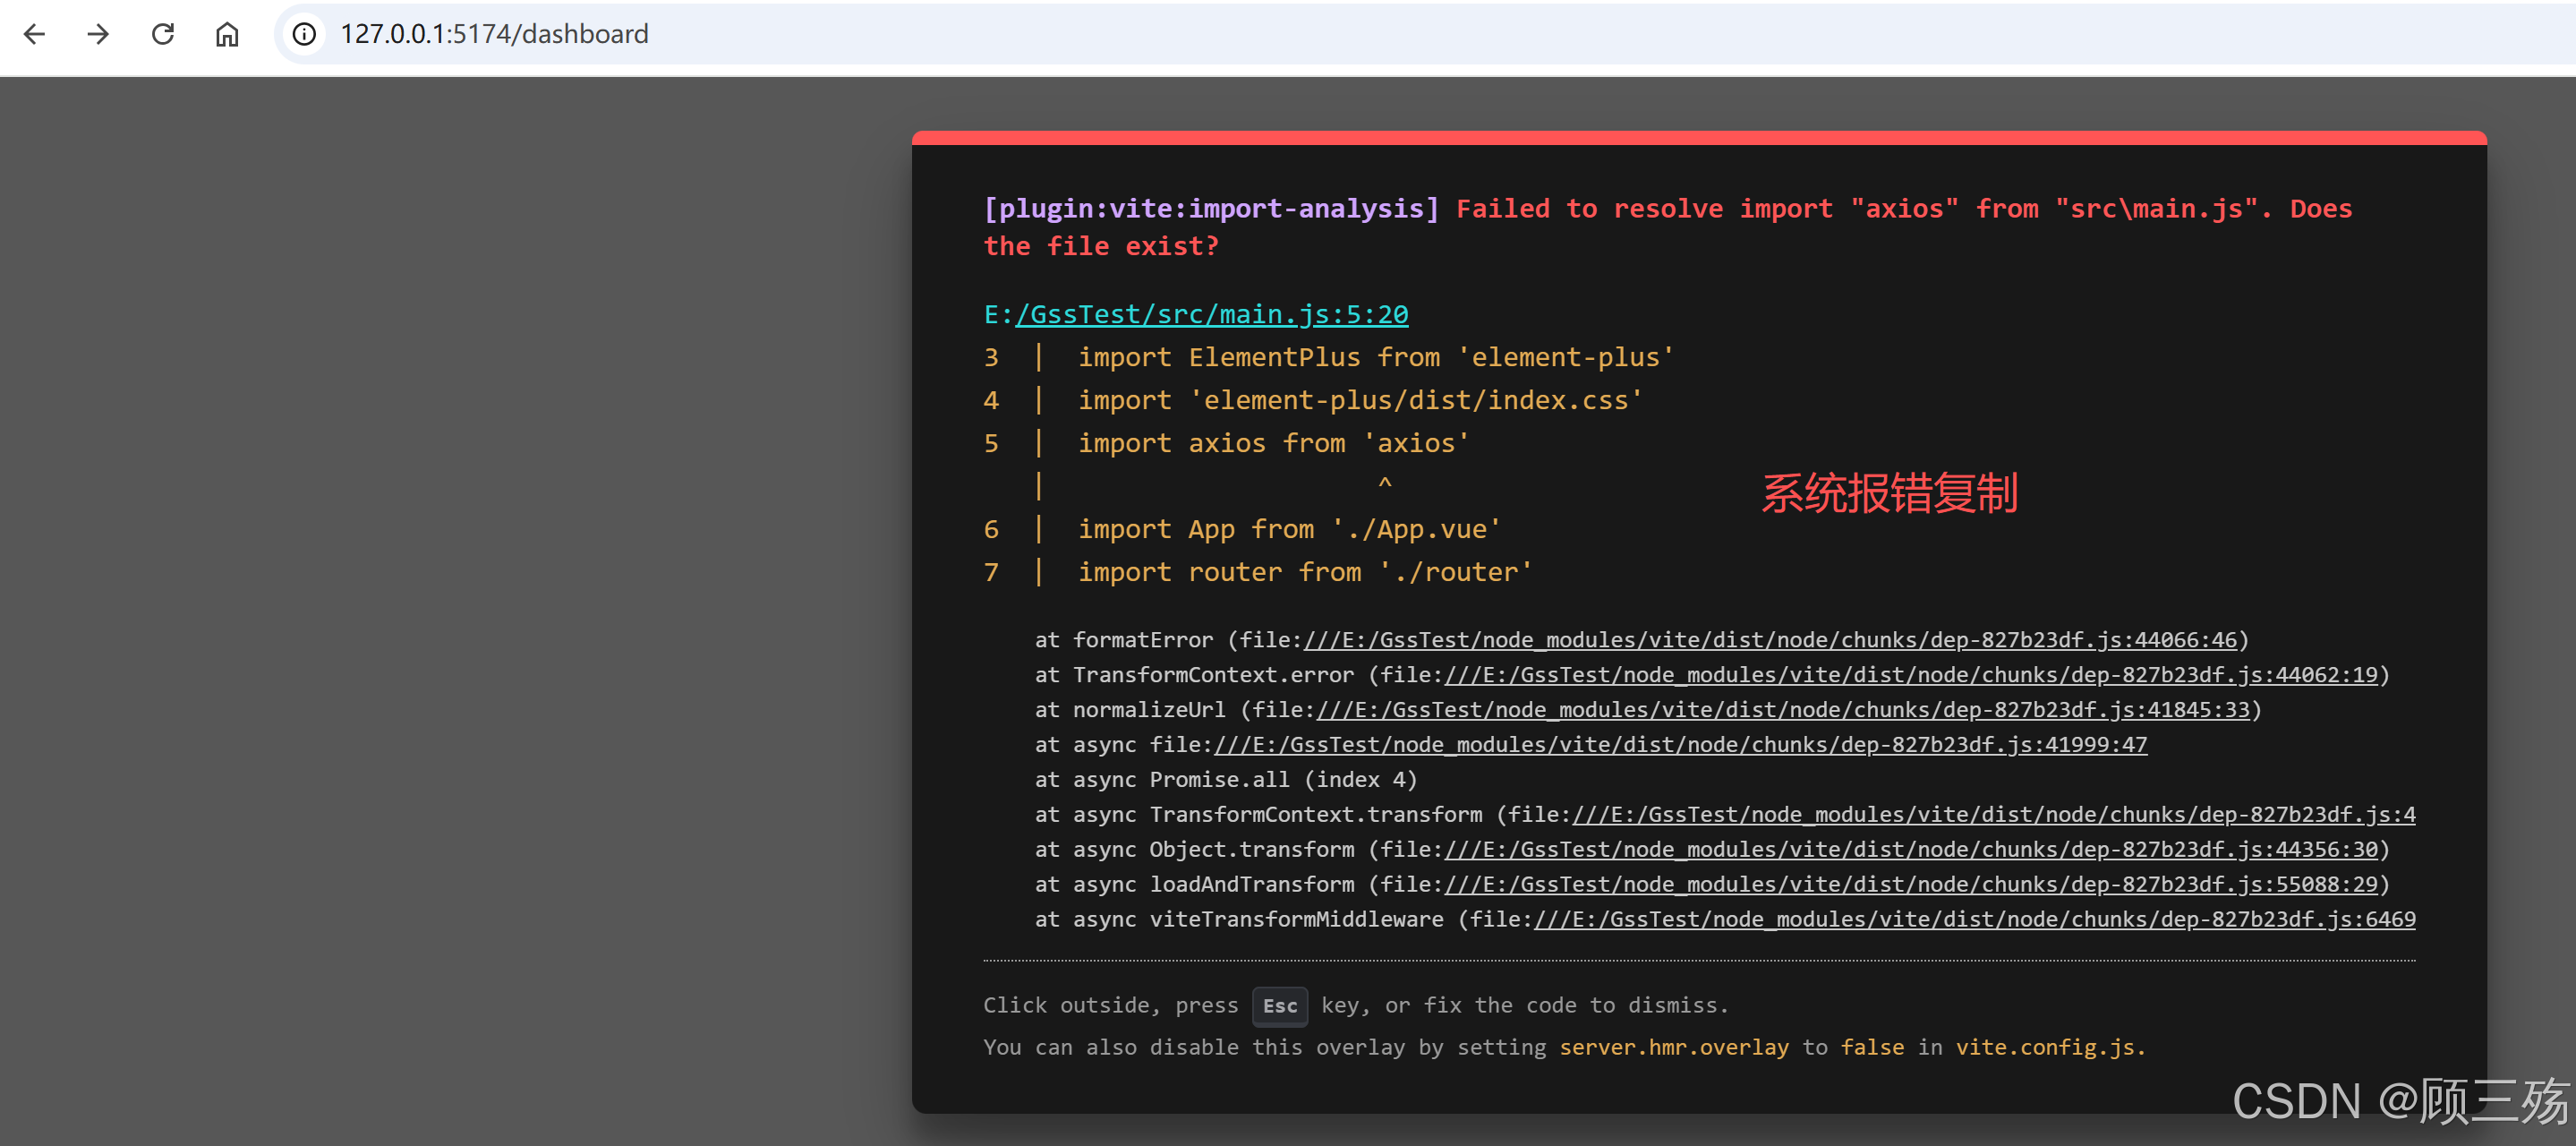Open Object.transform link ending 44356:30
The width and height of the screenshot is (2576, 1146).
1910,850
